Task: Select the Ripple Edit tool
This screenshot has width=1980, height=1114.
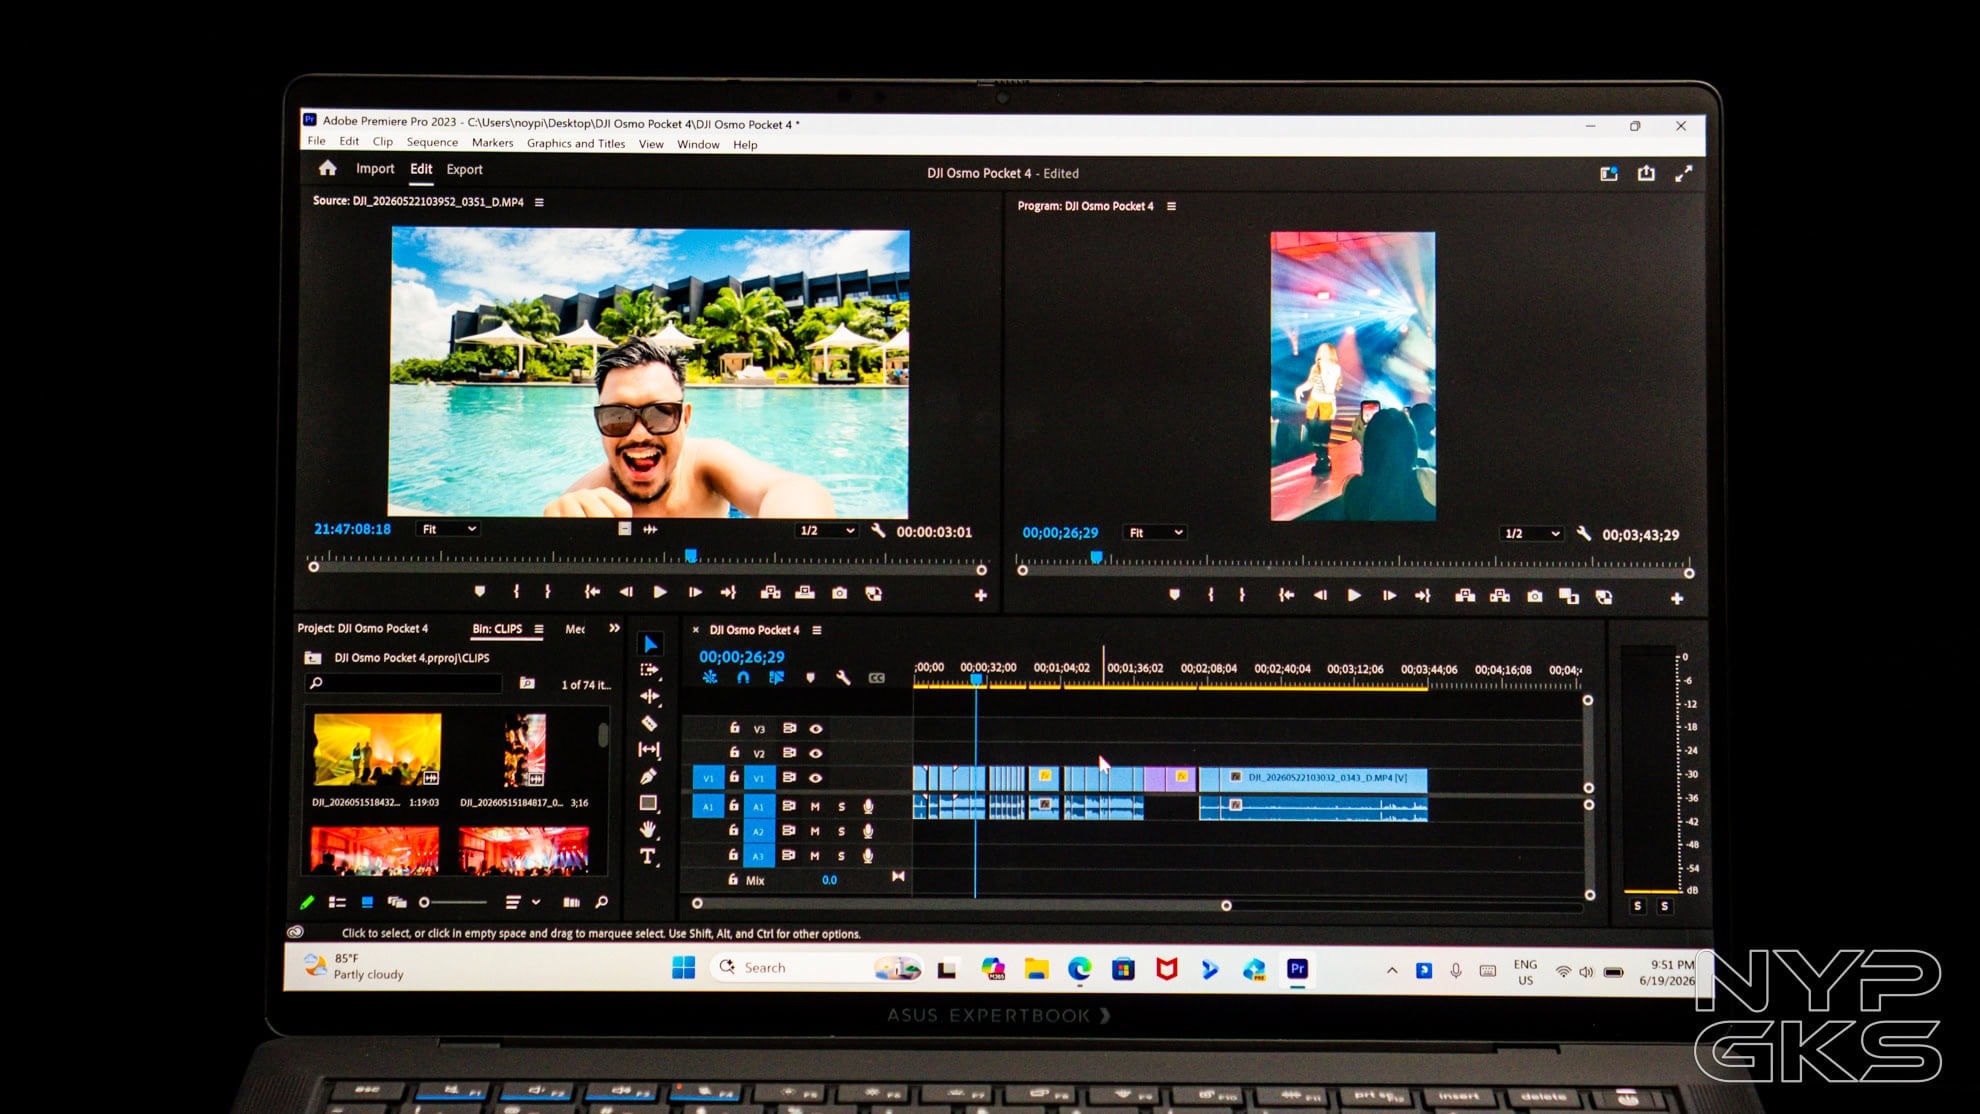Action: pos(650,696)
